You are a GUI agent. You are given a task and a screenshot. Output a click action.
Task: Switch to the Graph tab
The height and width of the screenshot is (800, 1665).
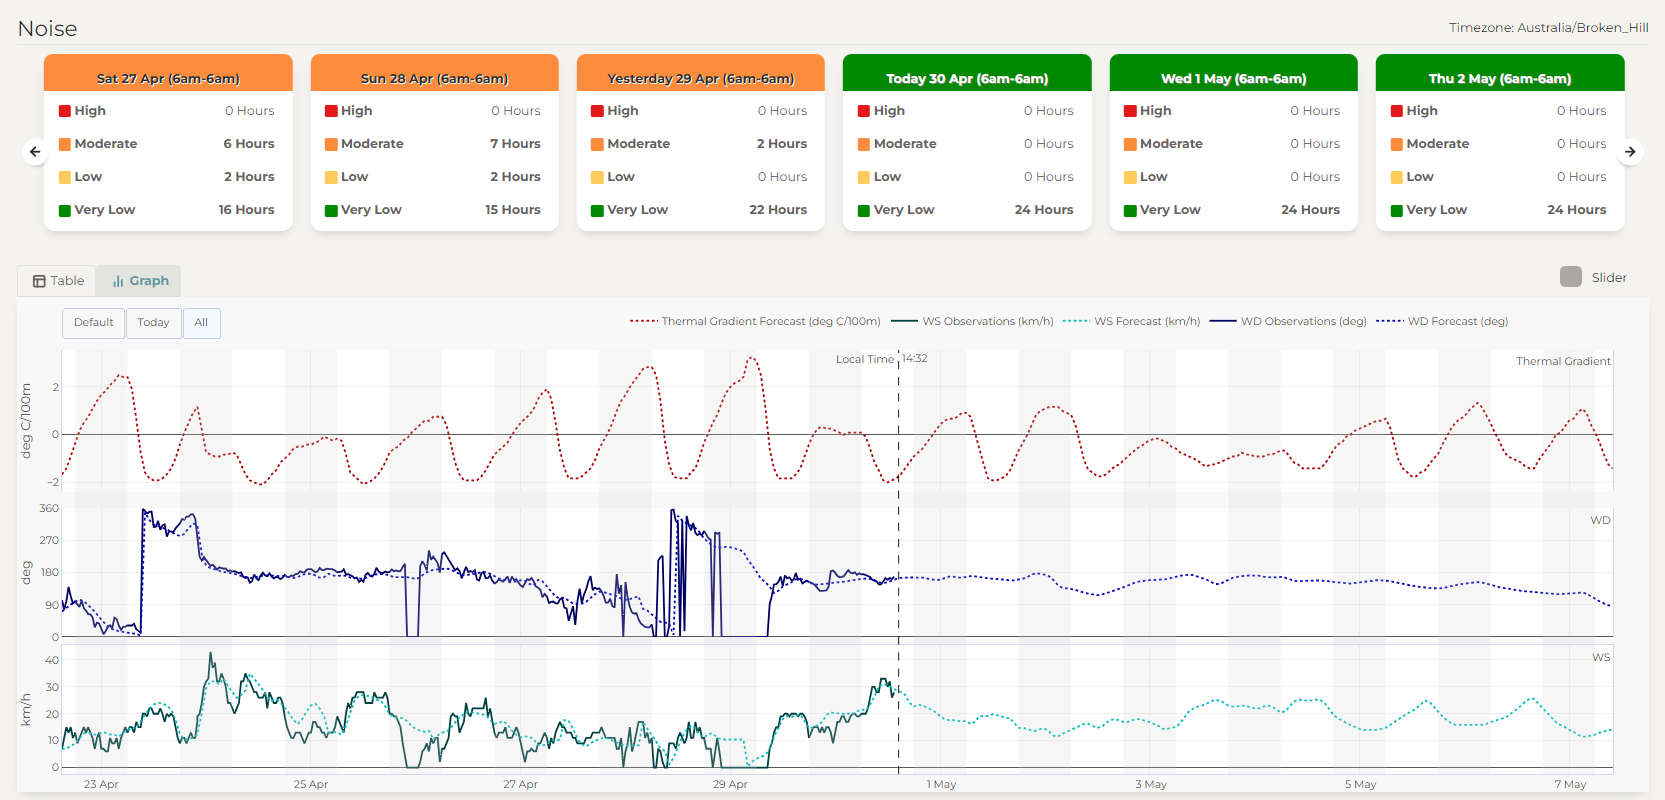pos(139,281)
